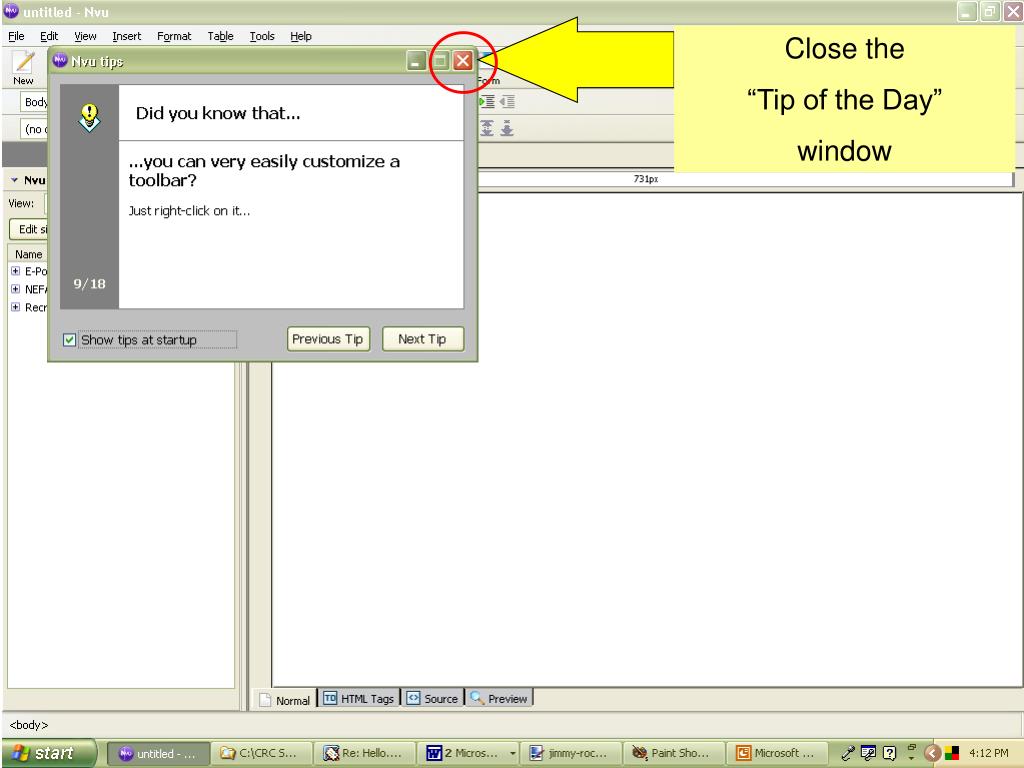Image resolution: width=1024 pixels, height=768 pixels.
Task: Switch to the HTML Tags tab
Action: tap(359, 698)
